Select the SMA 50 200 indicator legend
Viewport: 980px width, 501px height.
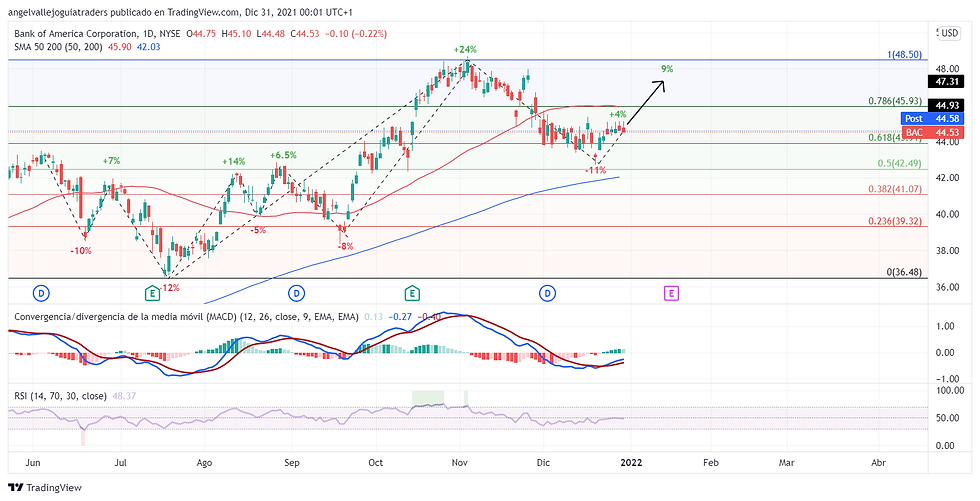click(58, 46)
